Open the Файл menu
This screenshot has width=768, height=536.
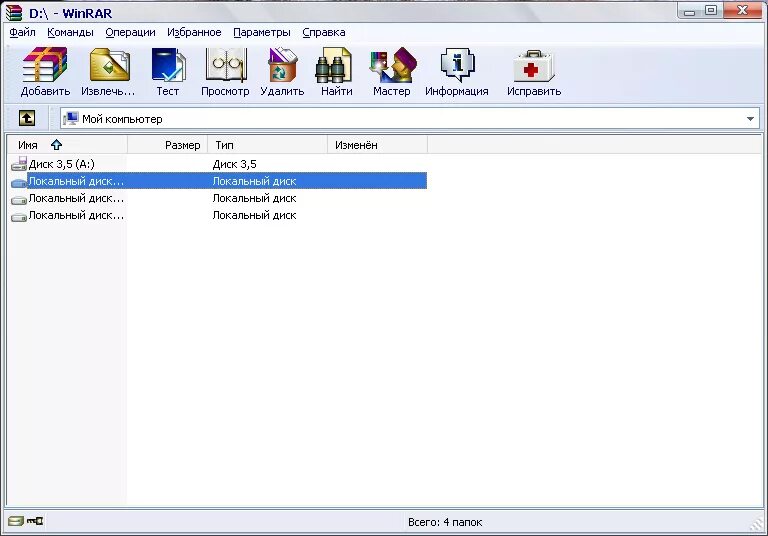coord(23,32)
